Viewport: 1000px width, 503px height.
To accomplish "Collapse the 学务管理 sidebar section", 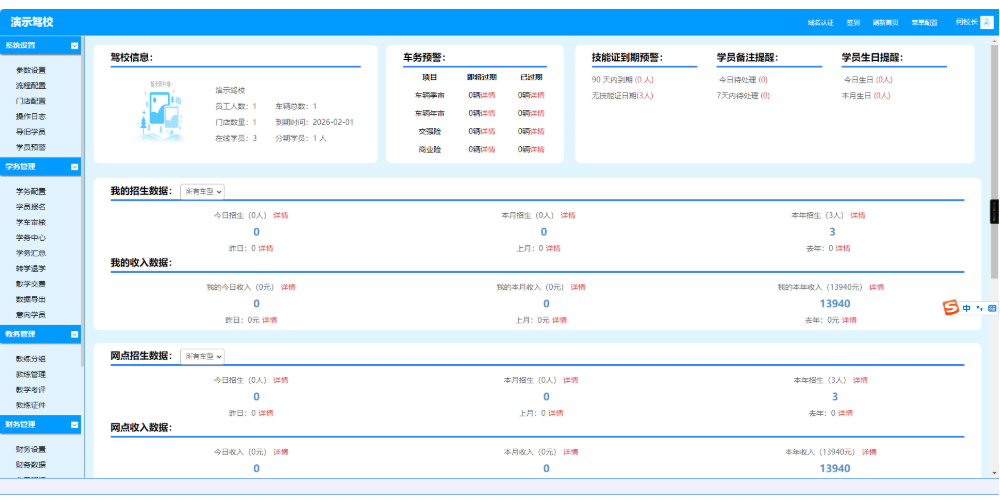I will tap(74, 167).
